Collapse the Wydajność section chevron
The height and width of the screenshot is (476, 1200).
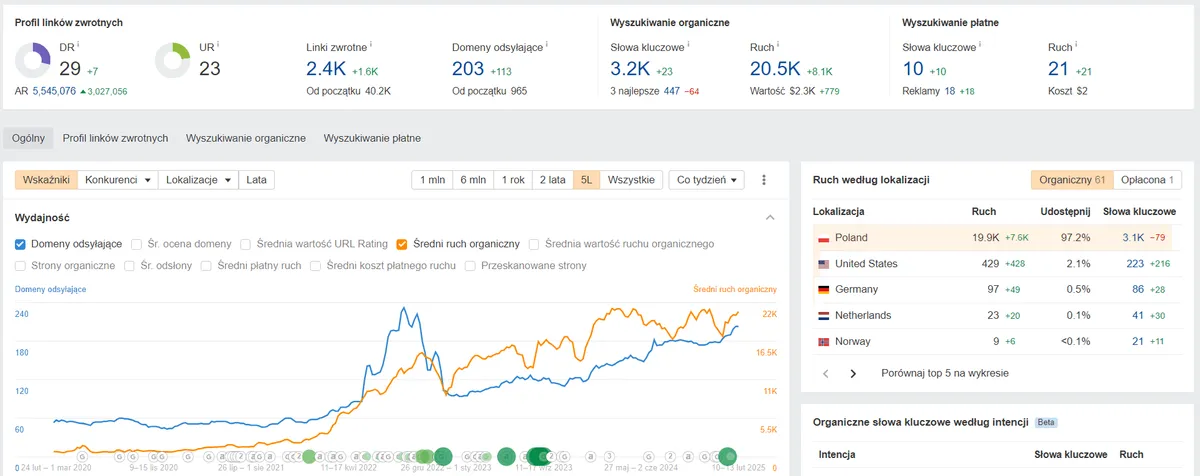coord(770,218)
